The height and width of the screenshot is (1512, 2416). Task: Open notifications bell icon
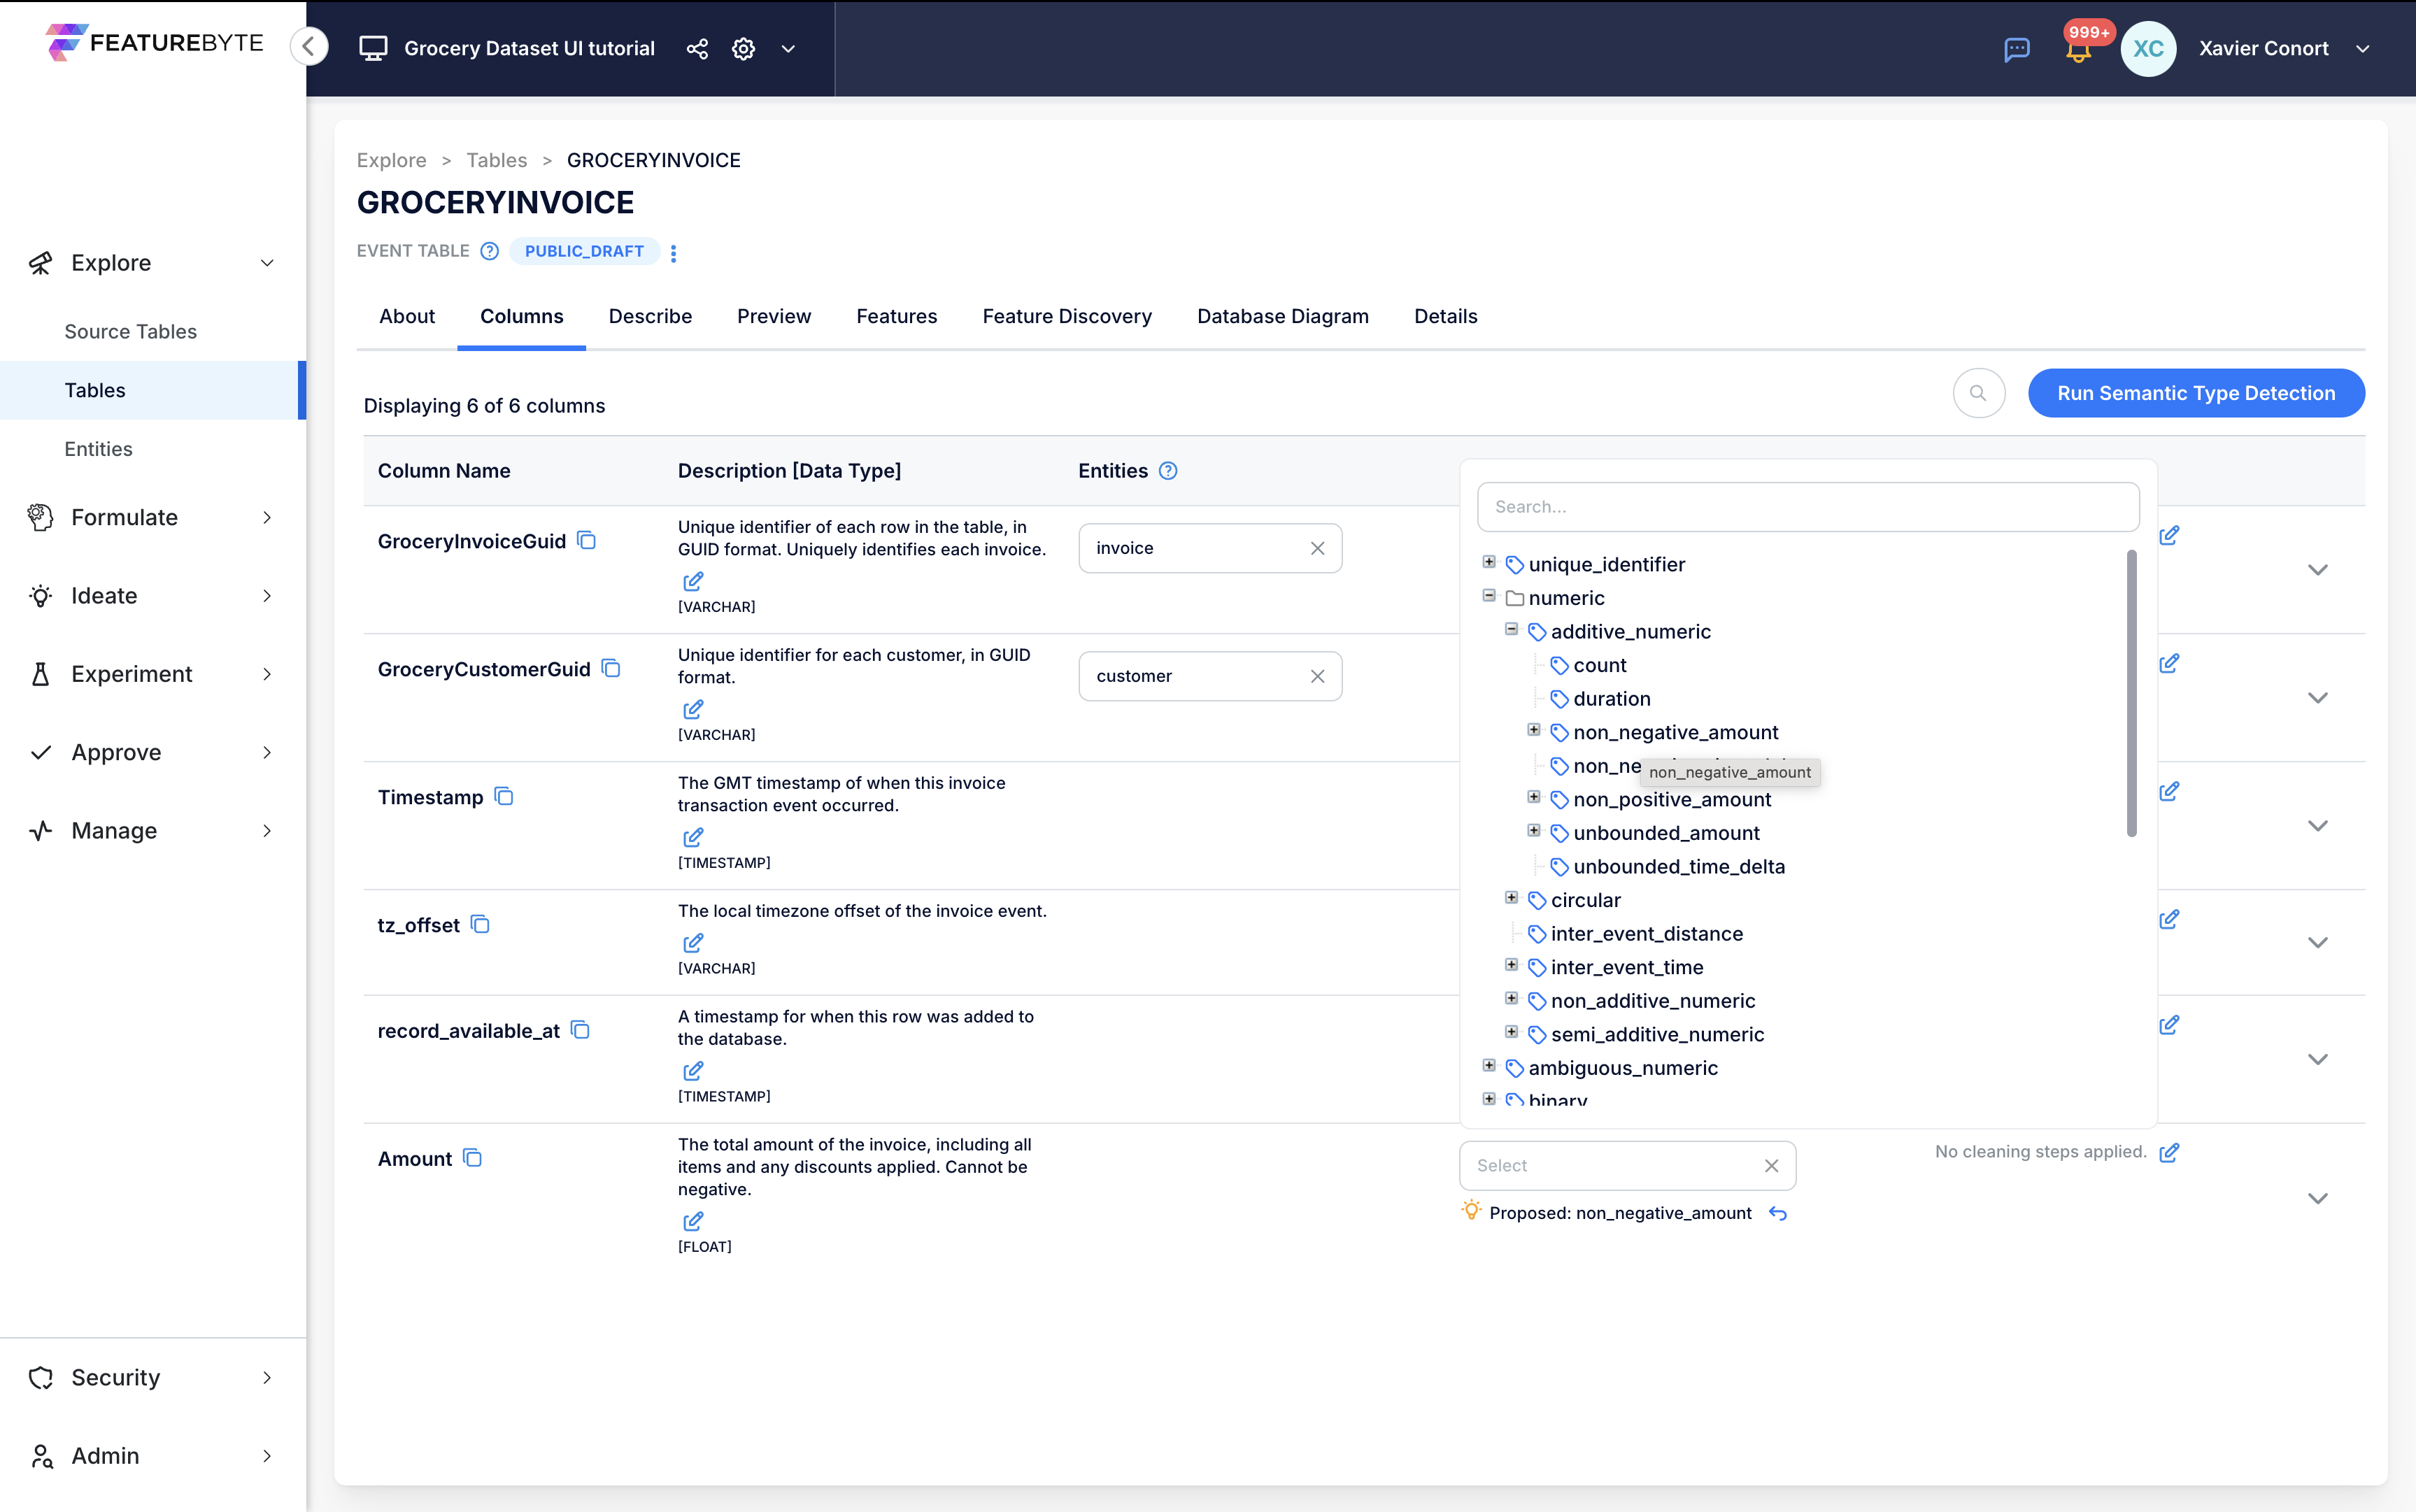pyautogui.click(x=2078, y=50)
